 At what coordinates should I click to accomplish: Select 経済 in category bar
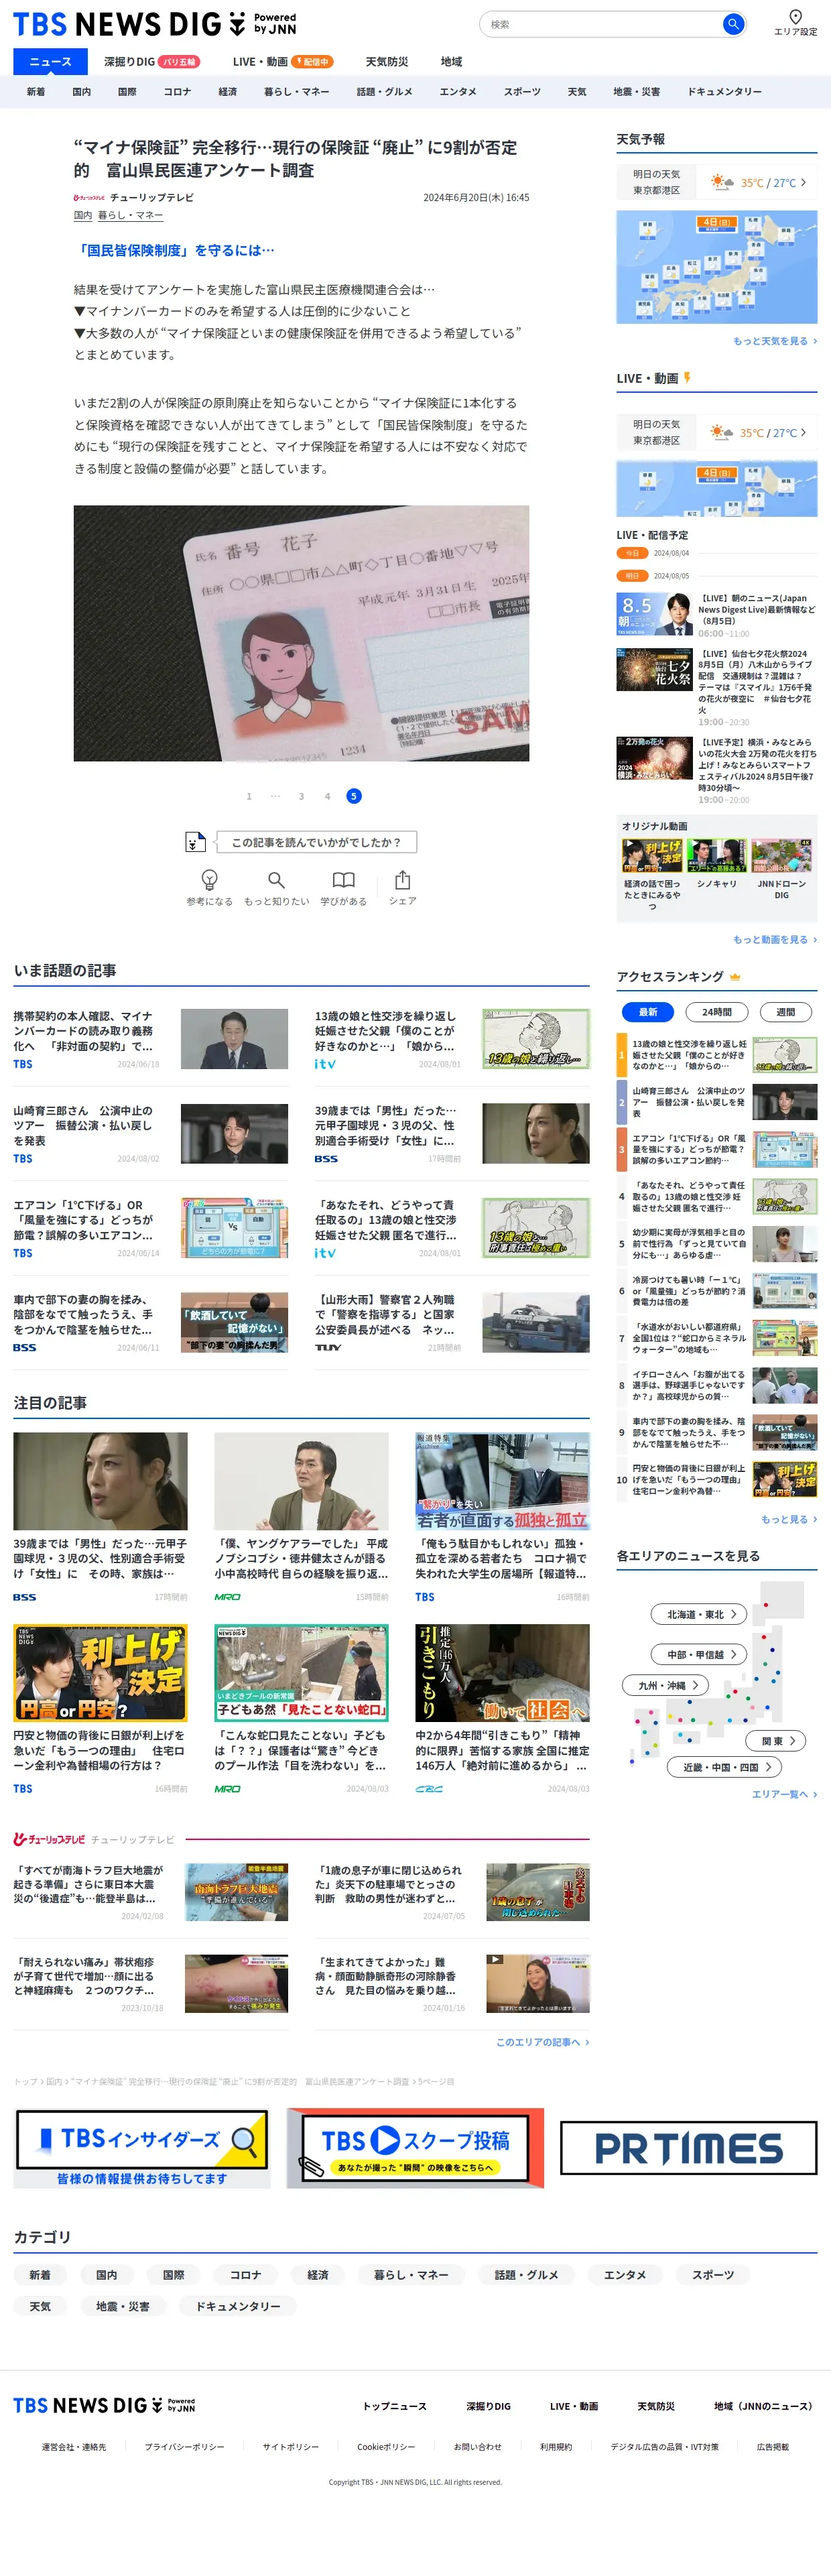click(x=227, y=92)
